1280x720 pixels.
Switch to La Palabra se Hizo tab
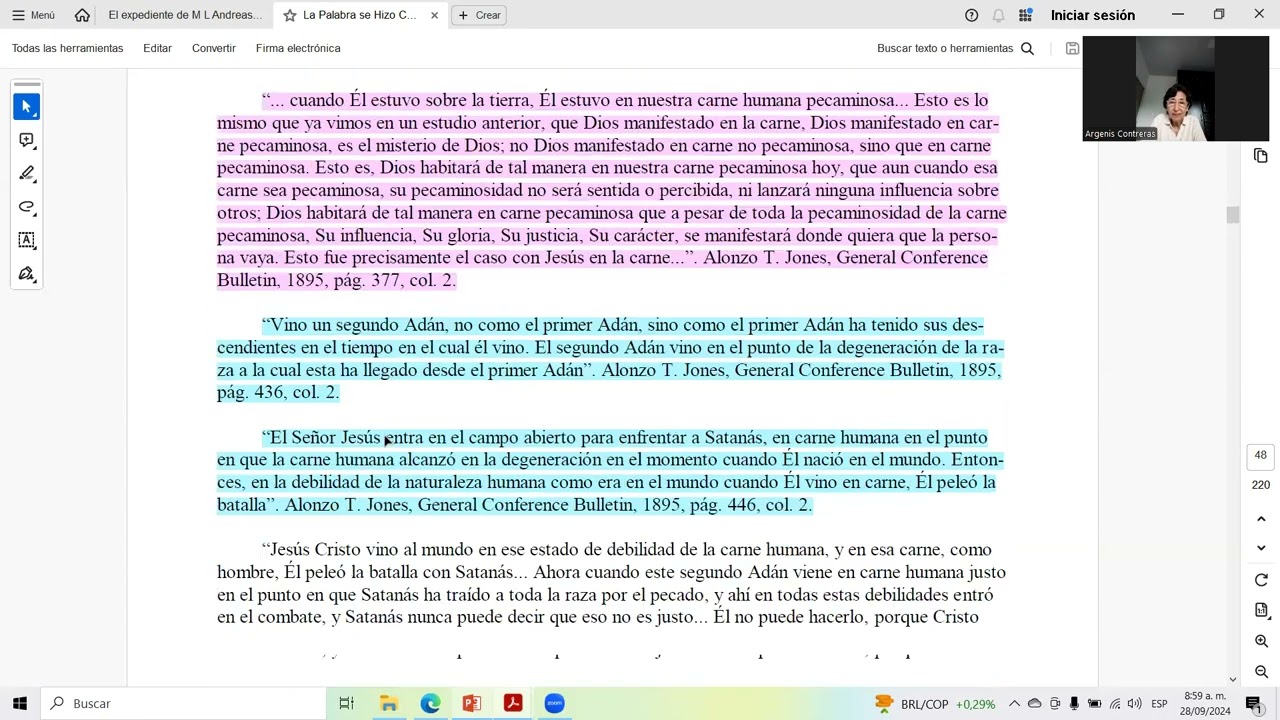coord(360,15)
